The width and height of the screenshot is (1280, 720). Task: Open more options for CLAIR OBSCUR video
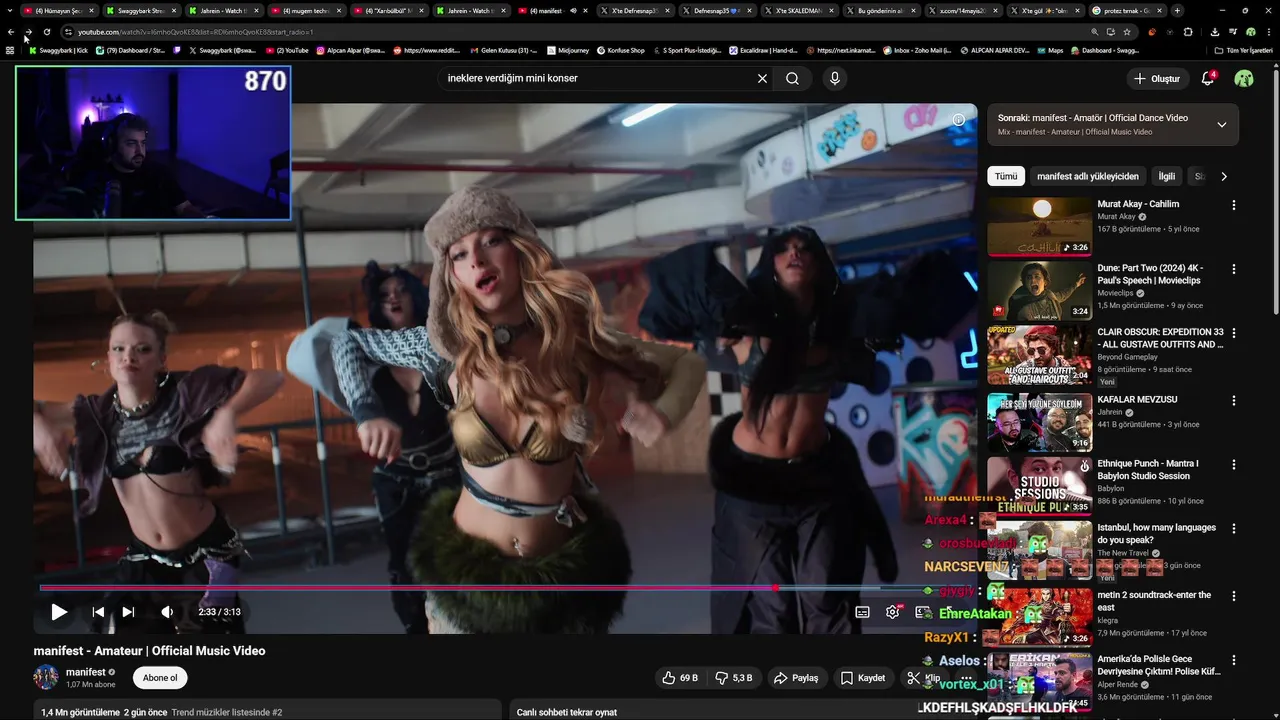point(1234,333)
